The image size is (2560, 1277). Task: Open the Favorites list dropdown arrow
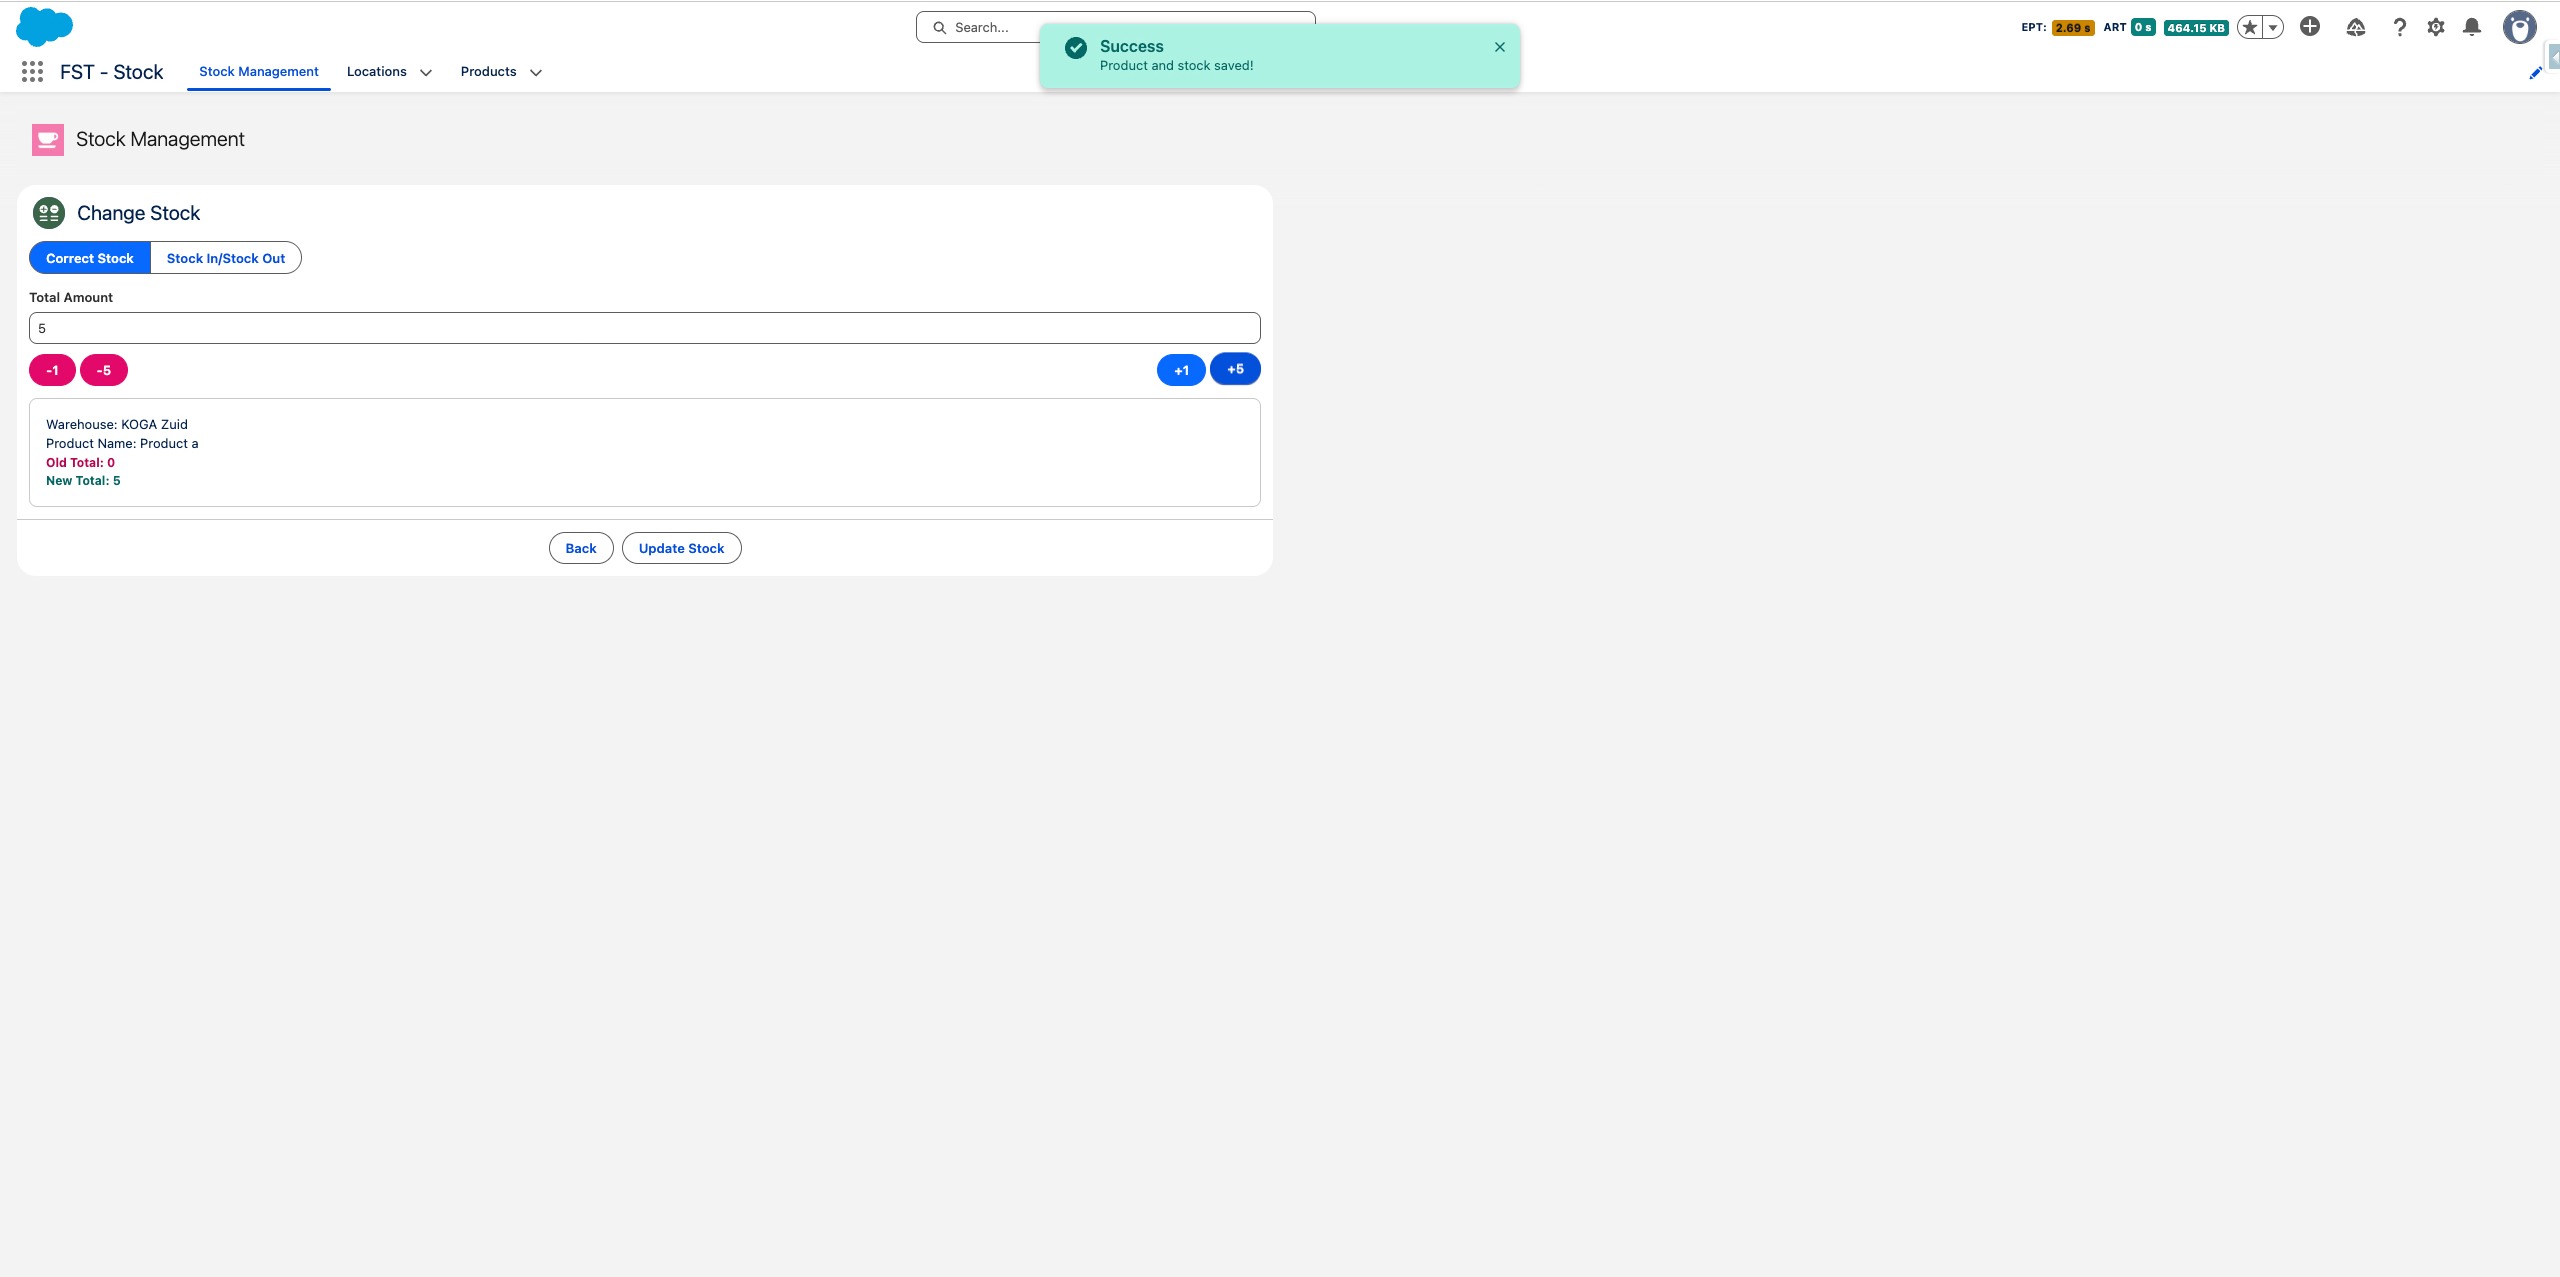2273,28
